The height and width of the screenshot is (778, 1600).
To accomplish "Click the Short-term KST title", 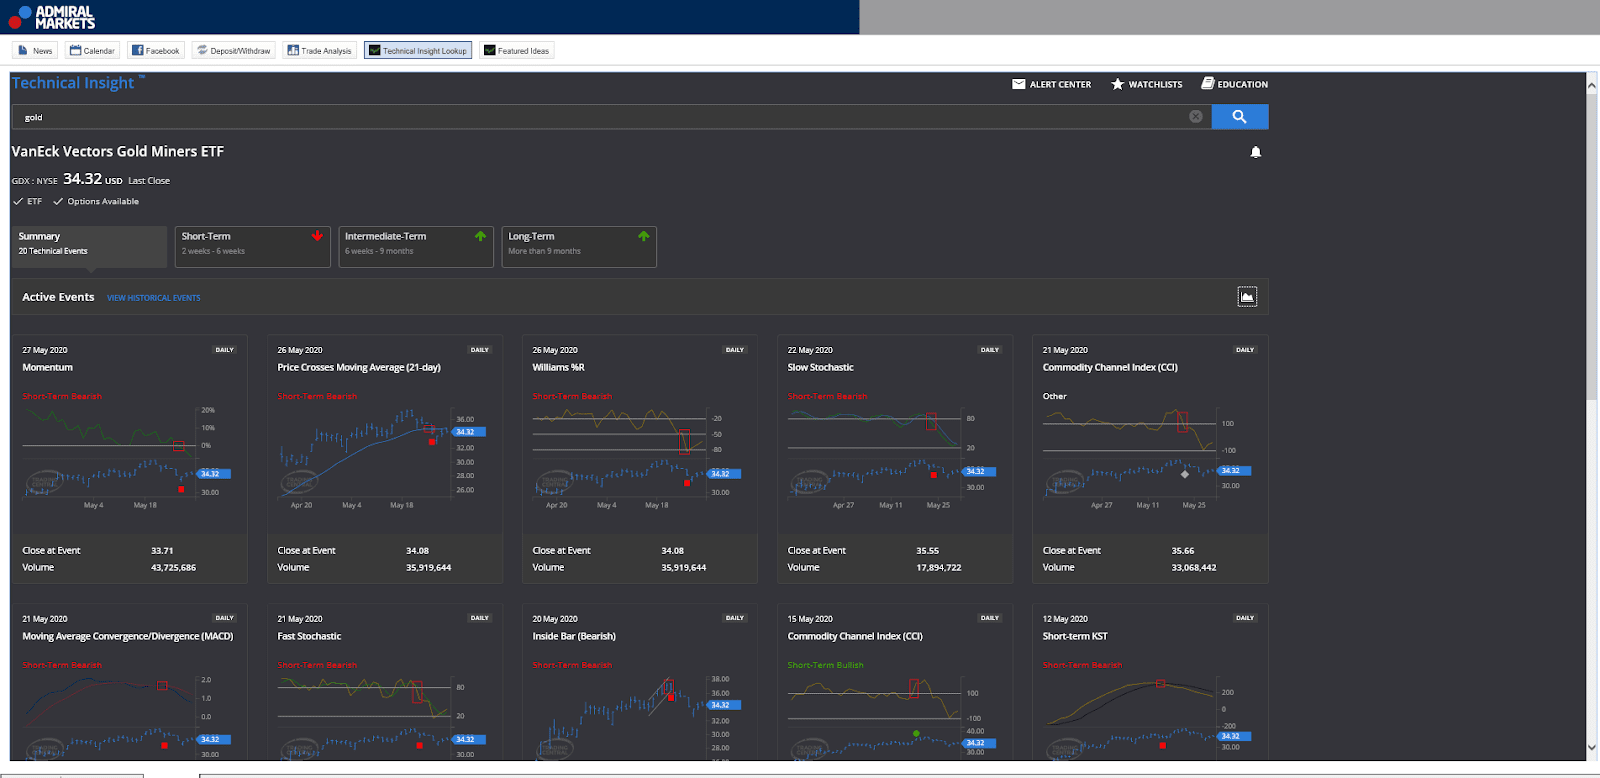I will pyautogui.click(x=1075, y=636).
